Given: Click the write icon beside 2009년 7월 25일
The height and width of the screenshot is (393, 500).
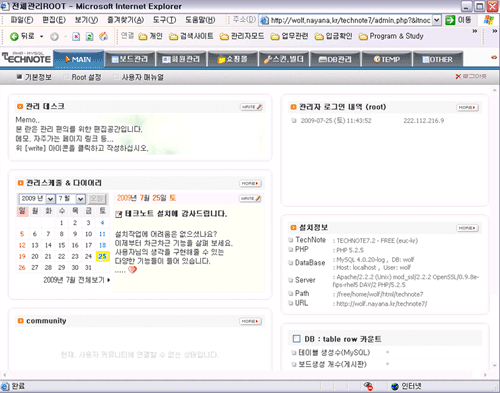Looking at the screenshot, I should (250, 199).
